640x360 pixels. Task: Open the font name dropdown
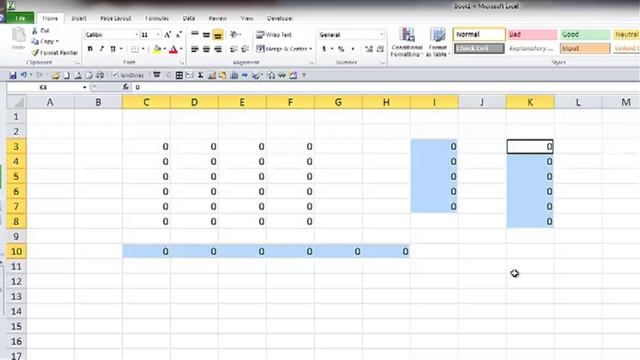tap(136, 35)
